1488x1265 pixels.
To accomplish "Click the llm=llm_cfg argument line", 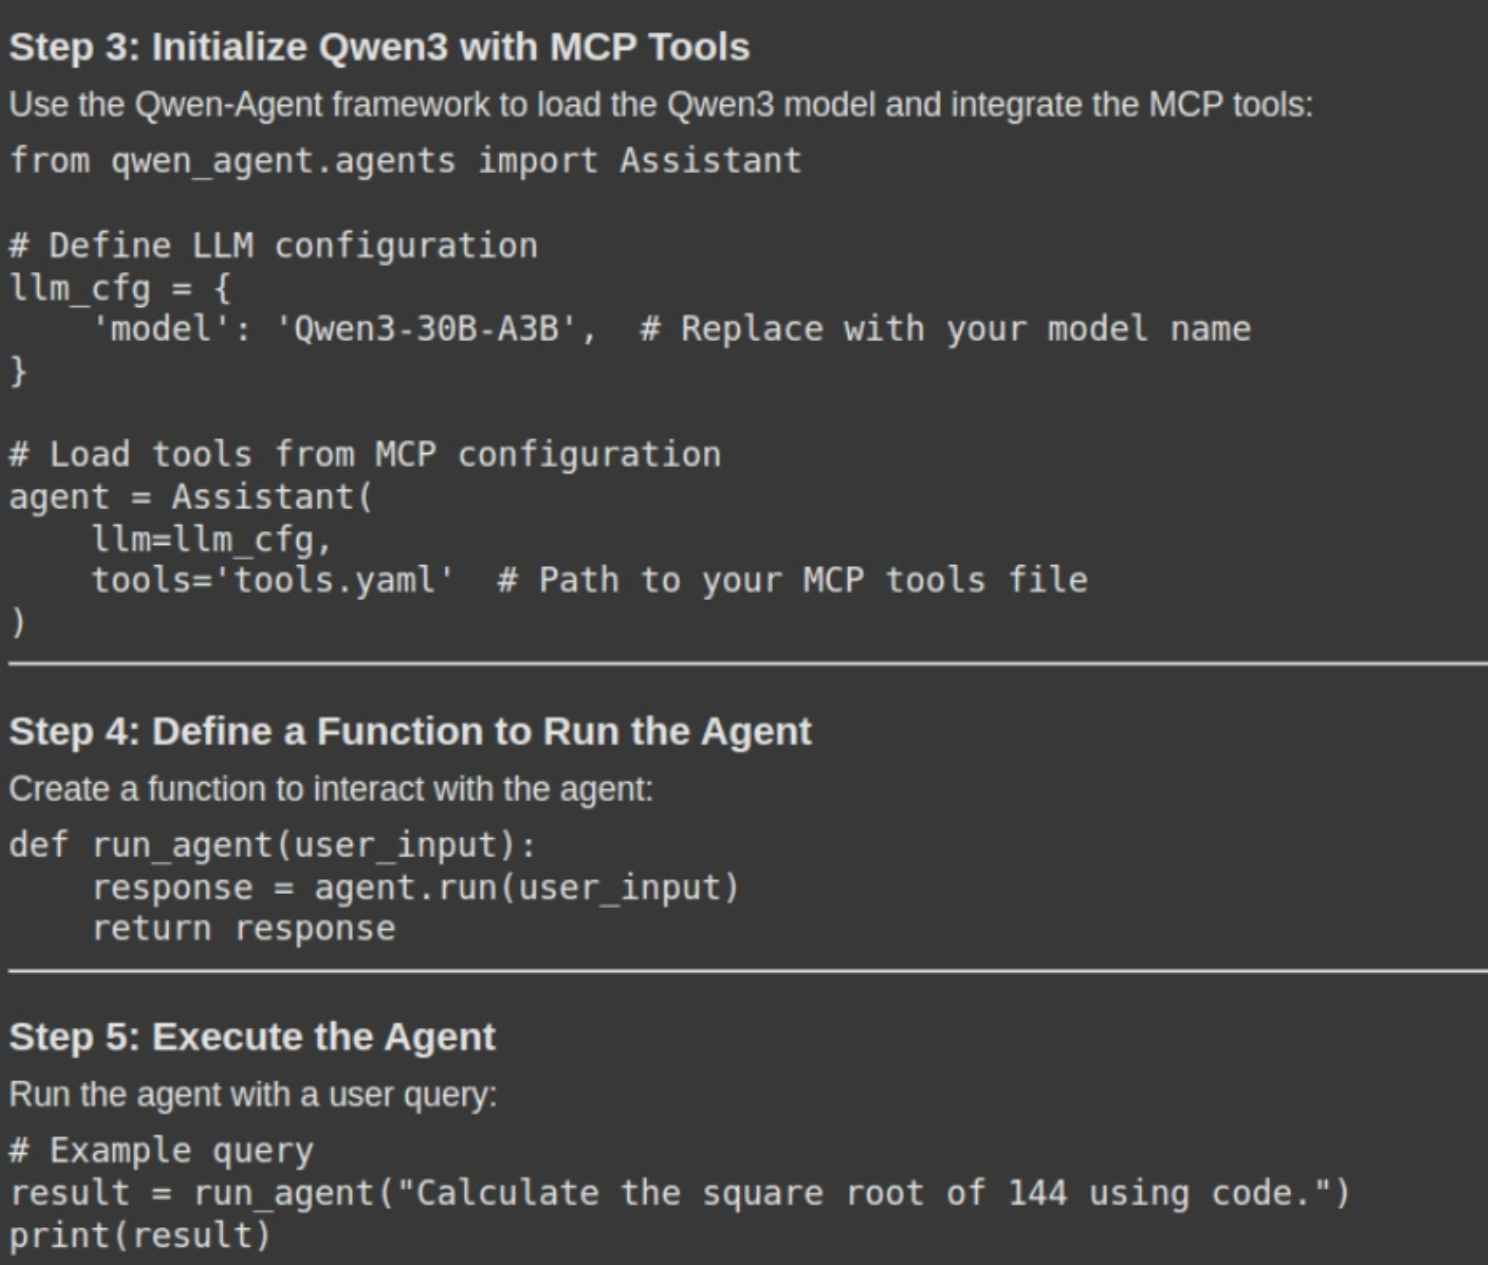I will tap(211, 539).
